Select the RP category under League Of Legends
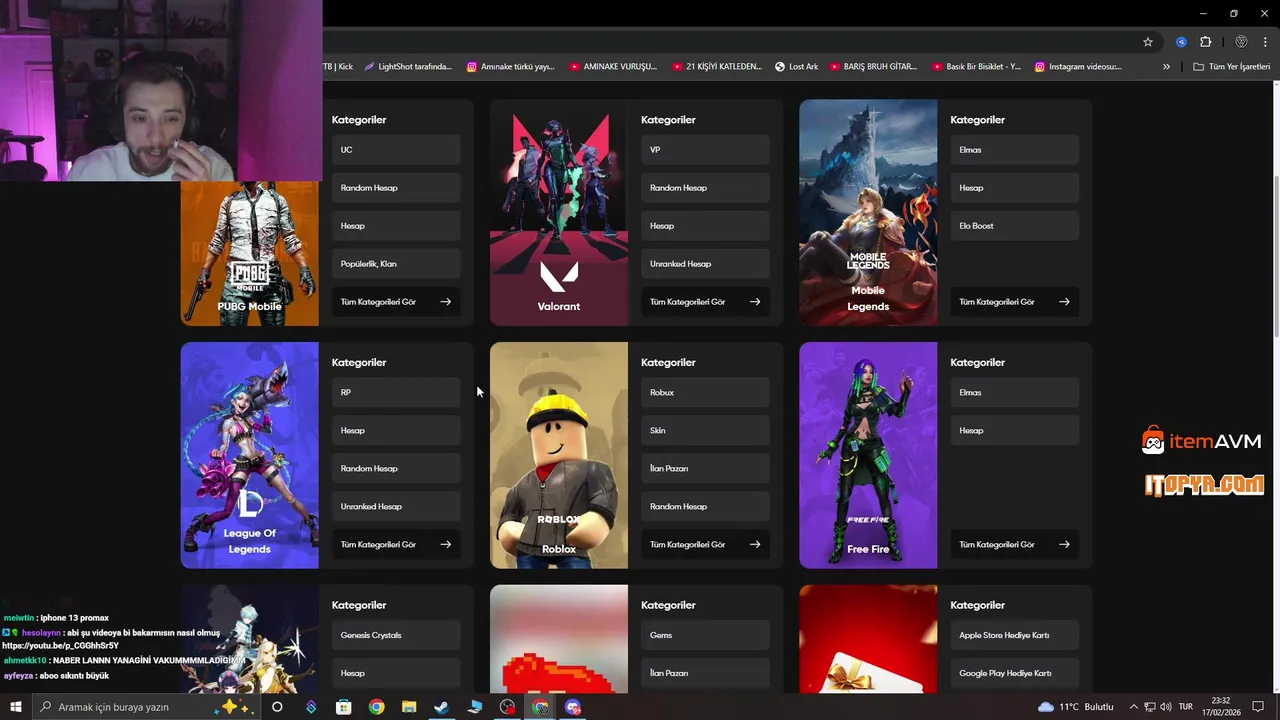This screenshot has width=1280, height=720. click(x=396, y=393)
